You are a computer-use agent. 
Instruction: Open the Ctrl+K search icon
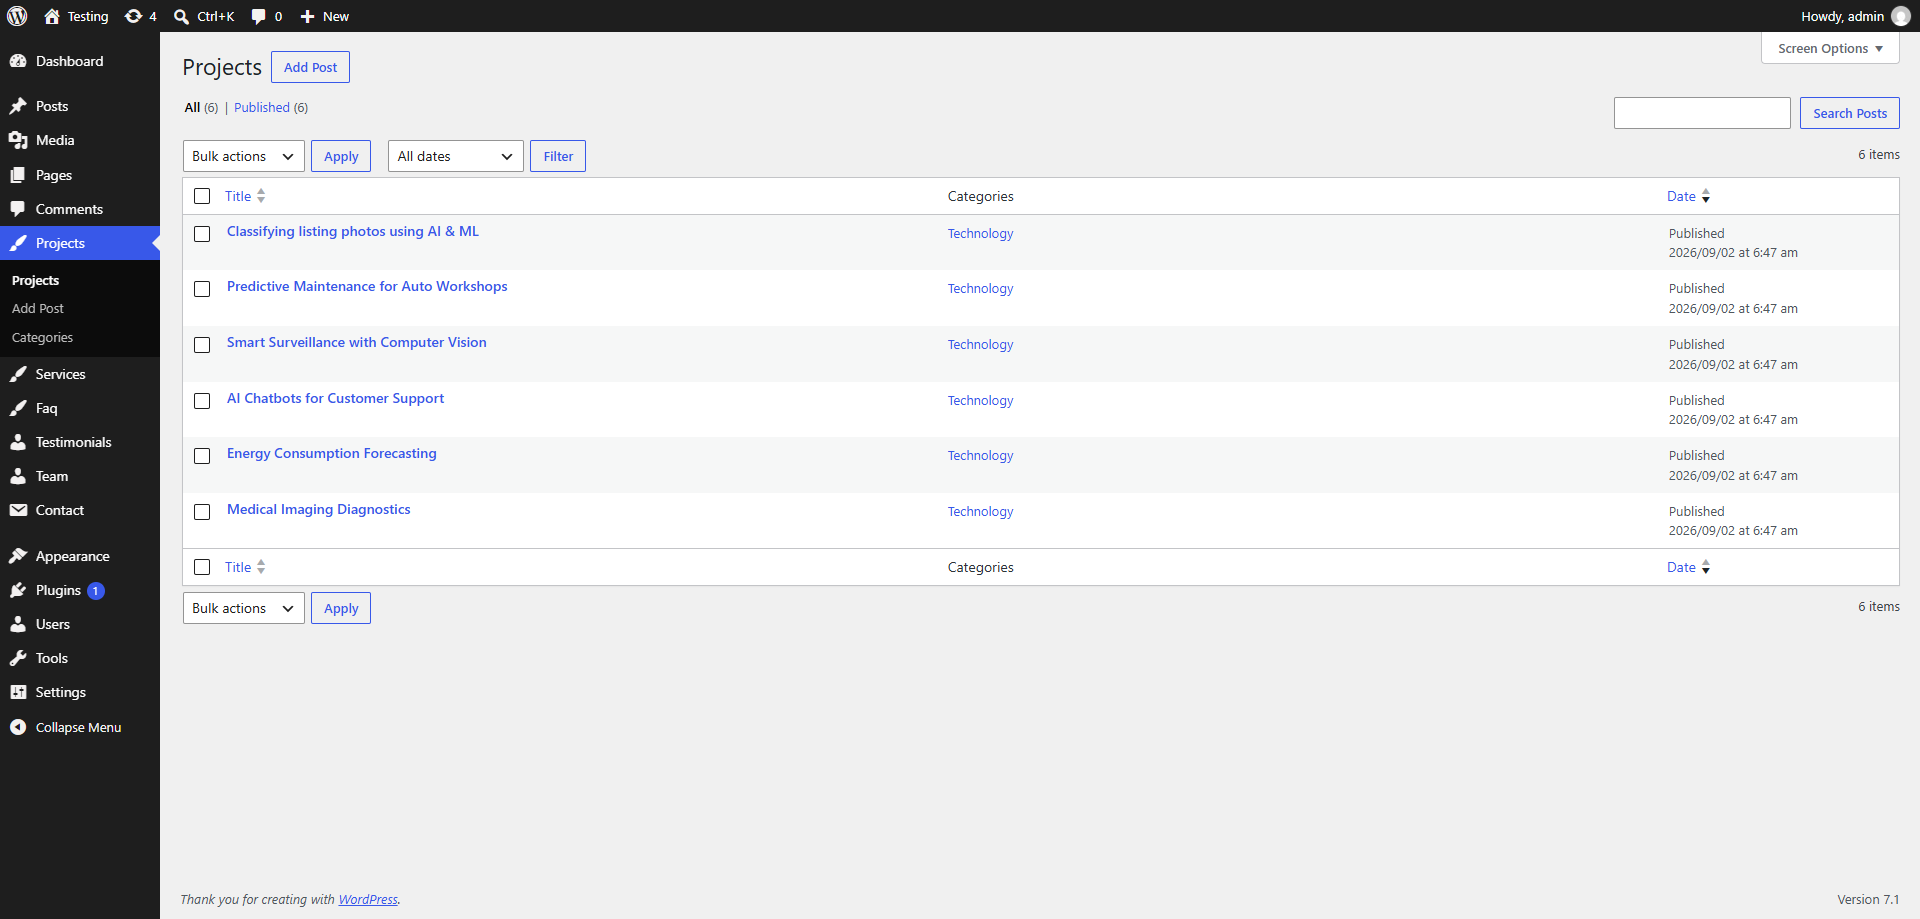pyautogui.click(x=181, y=16)
